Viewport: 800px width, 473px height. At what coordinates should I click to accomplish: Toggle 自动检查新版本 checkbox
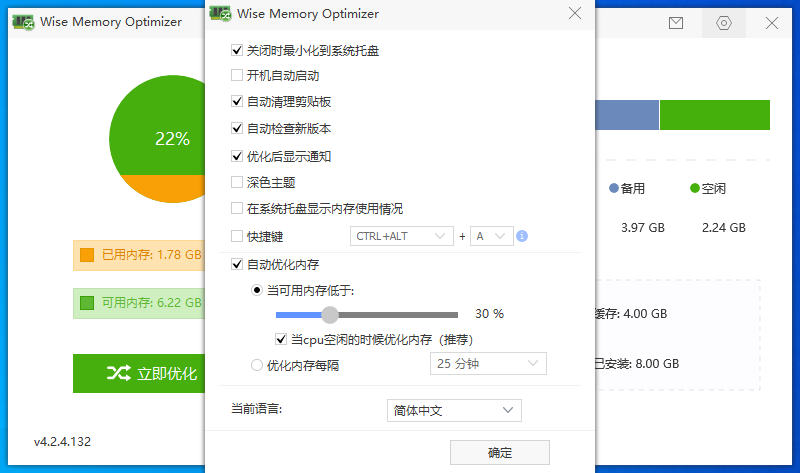pos(237,128)
